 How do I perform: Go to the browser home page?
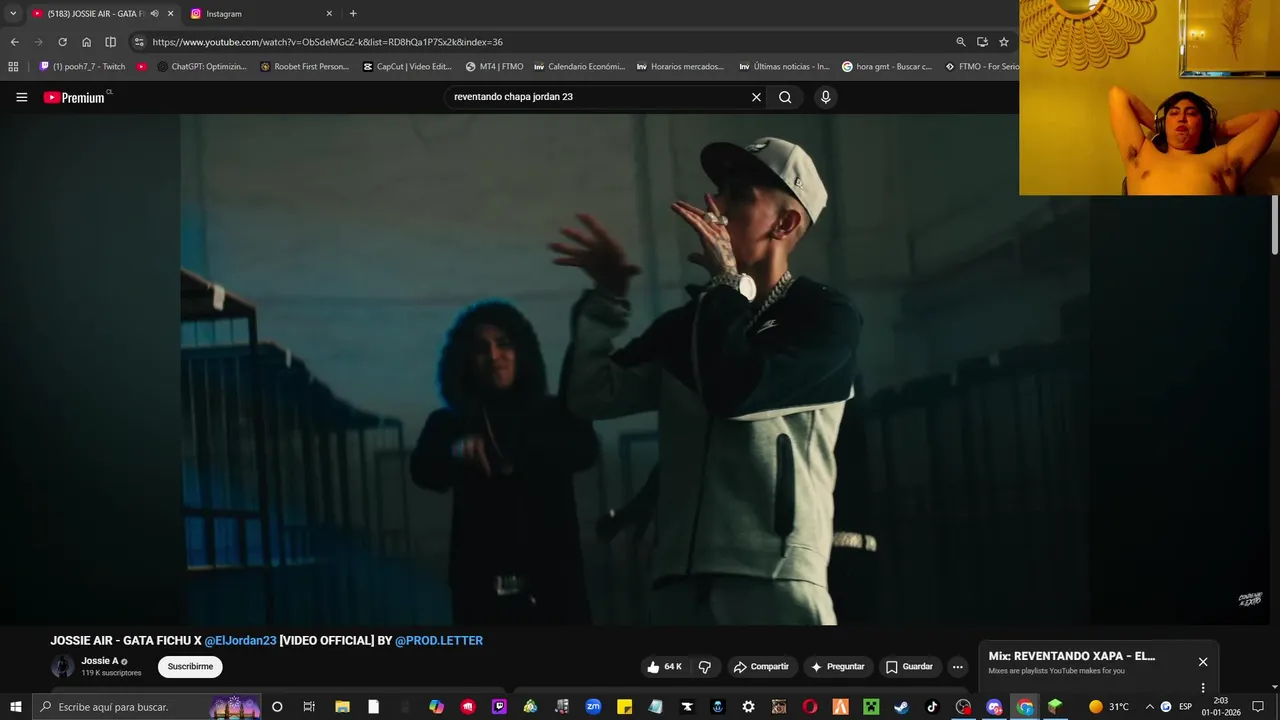pos(86,42)
